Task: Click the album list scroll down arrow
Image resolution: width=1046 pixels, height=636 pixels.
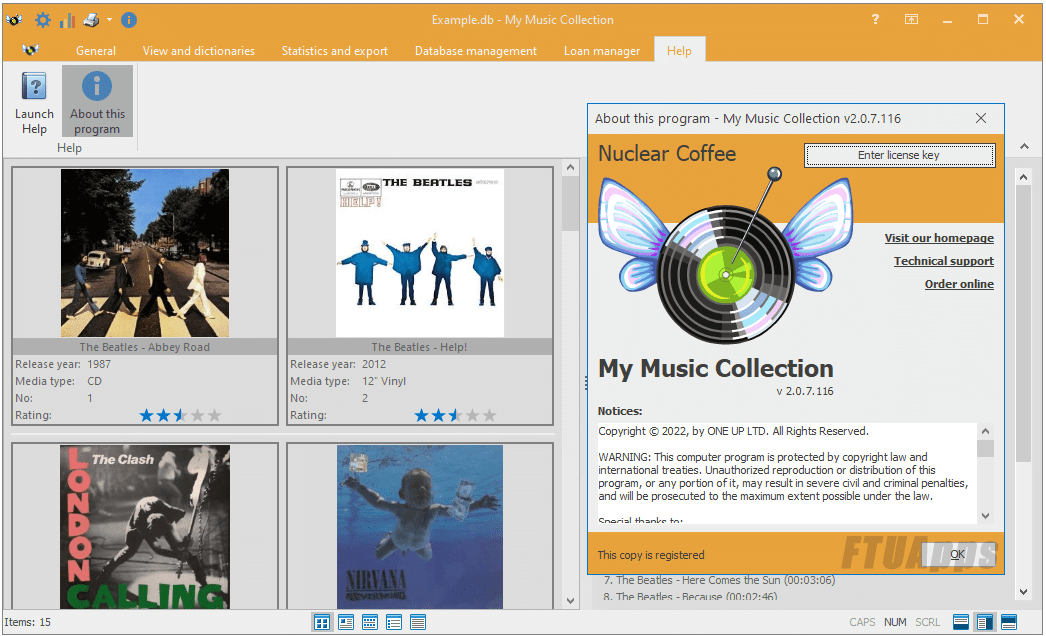Action: click(x=570, y=601)
